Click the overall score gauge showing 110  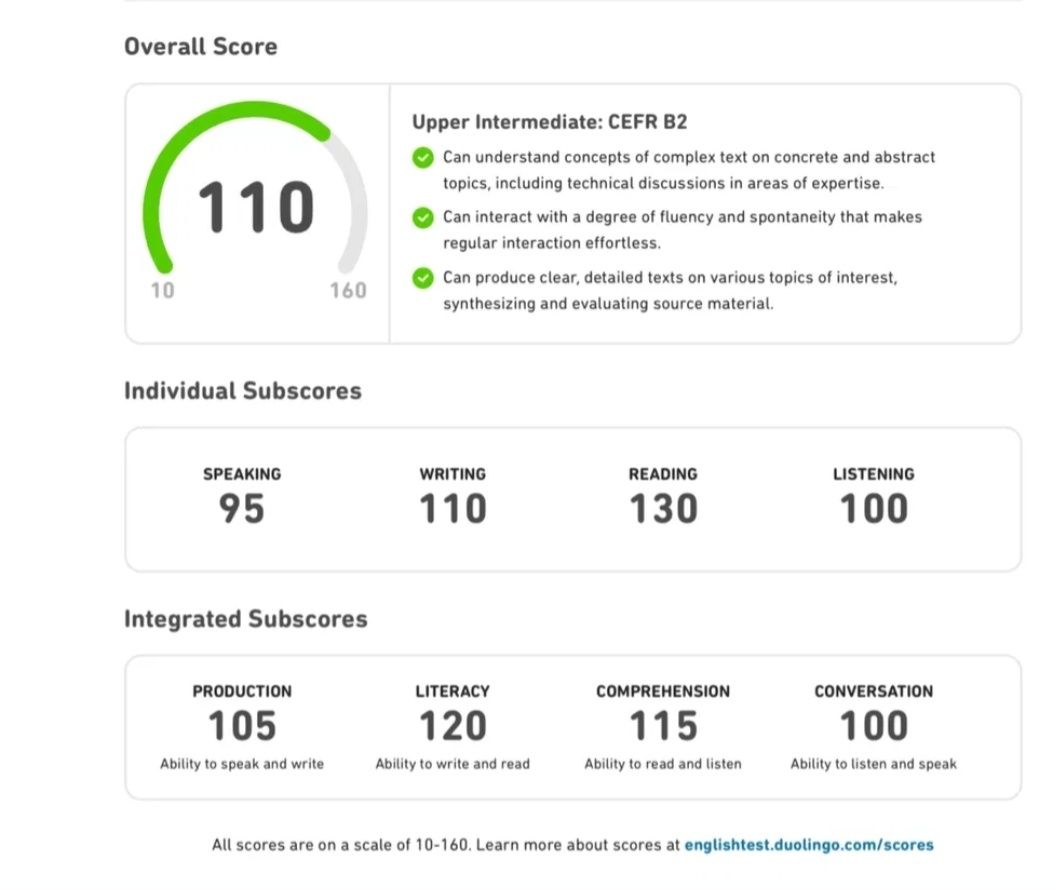pyautogui.click(x=256, y=199)
